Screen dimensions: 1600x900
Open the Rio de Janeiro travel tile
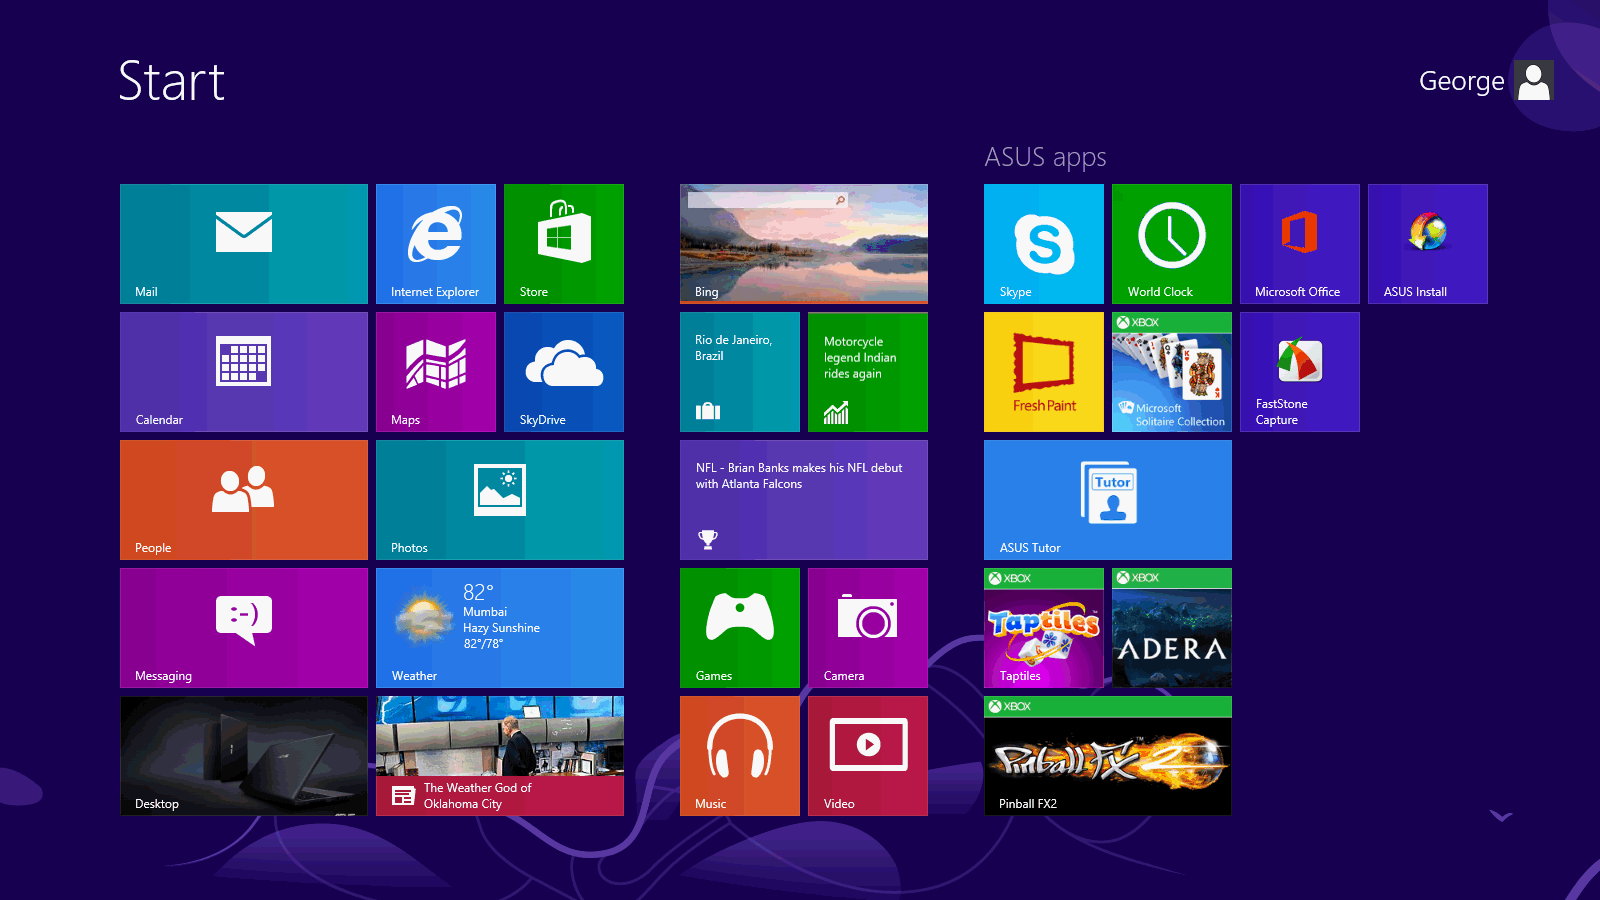point(740,372)
